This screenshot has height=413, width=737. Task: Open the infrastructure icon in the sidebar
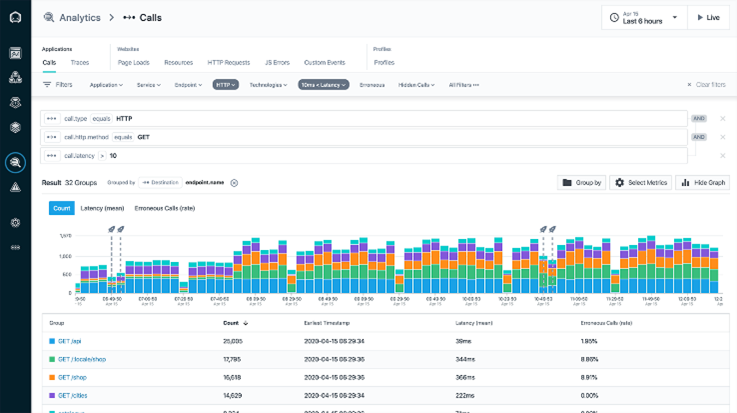(x=16, y=127)
